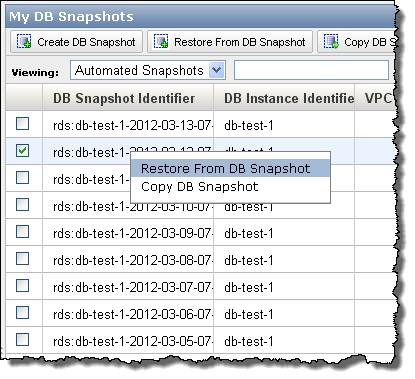The height and width of the screenshot is (379, 415).
Task: Check the 2012-03-10 snapshot checkbox
Action: (22, 205)
